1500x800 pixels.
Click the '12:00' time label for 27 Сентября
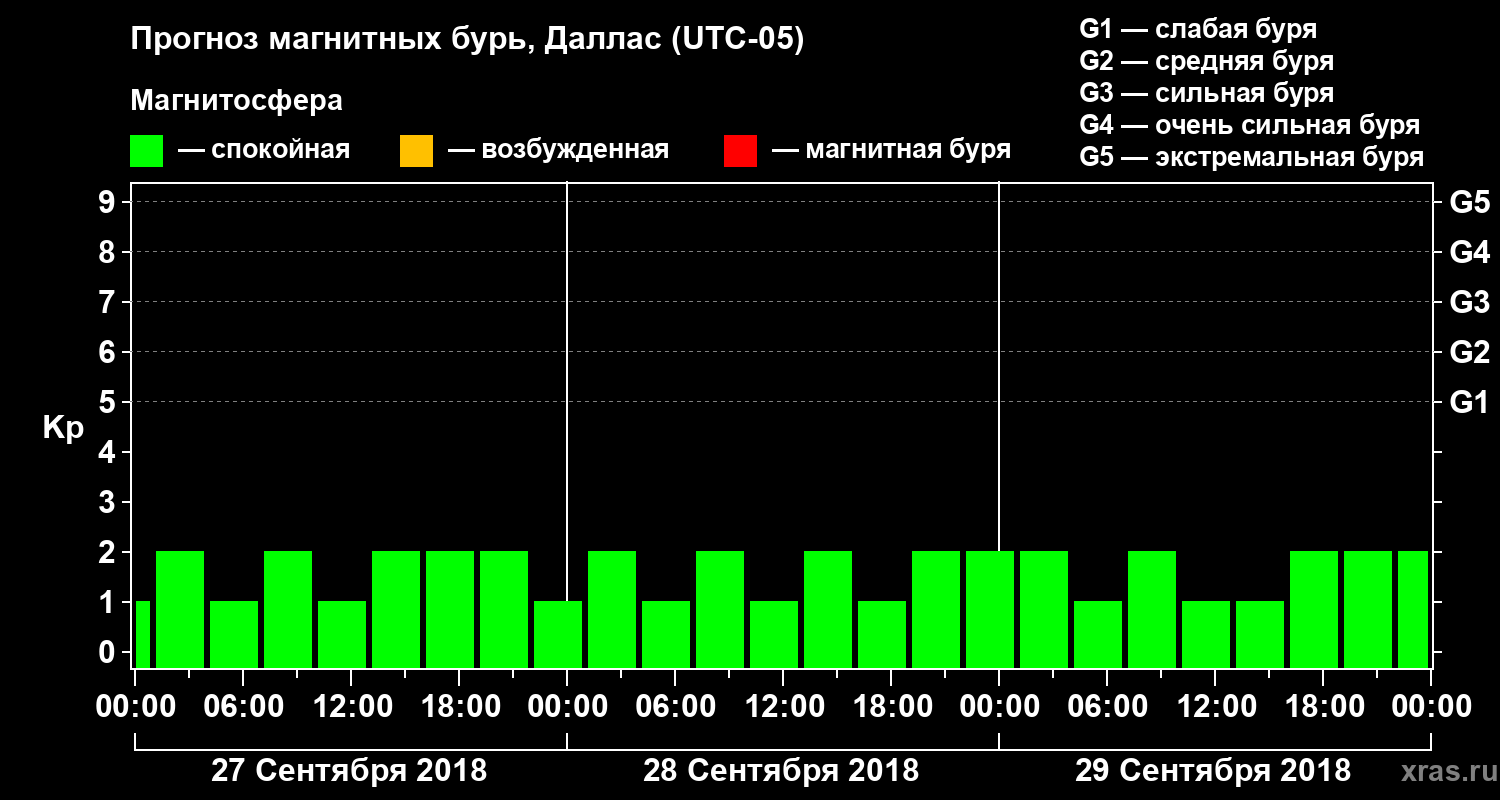click(x=351, y=706)
